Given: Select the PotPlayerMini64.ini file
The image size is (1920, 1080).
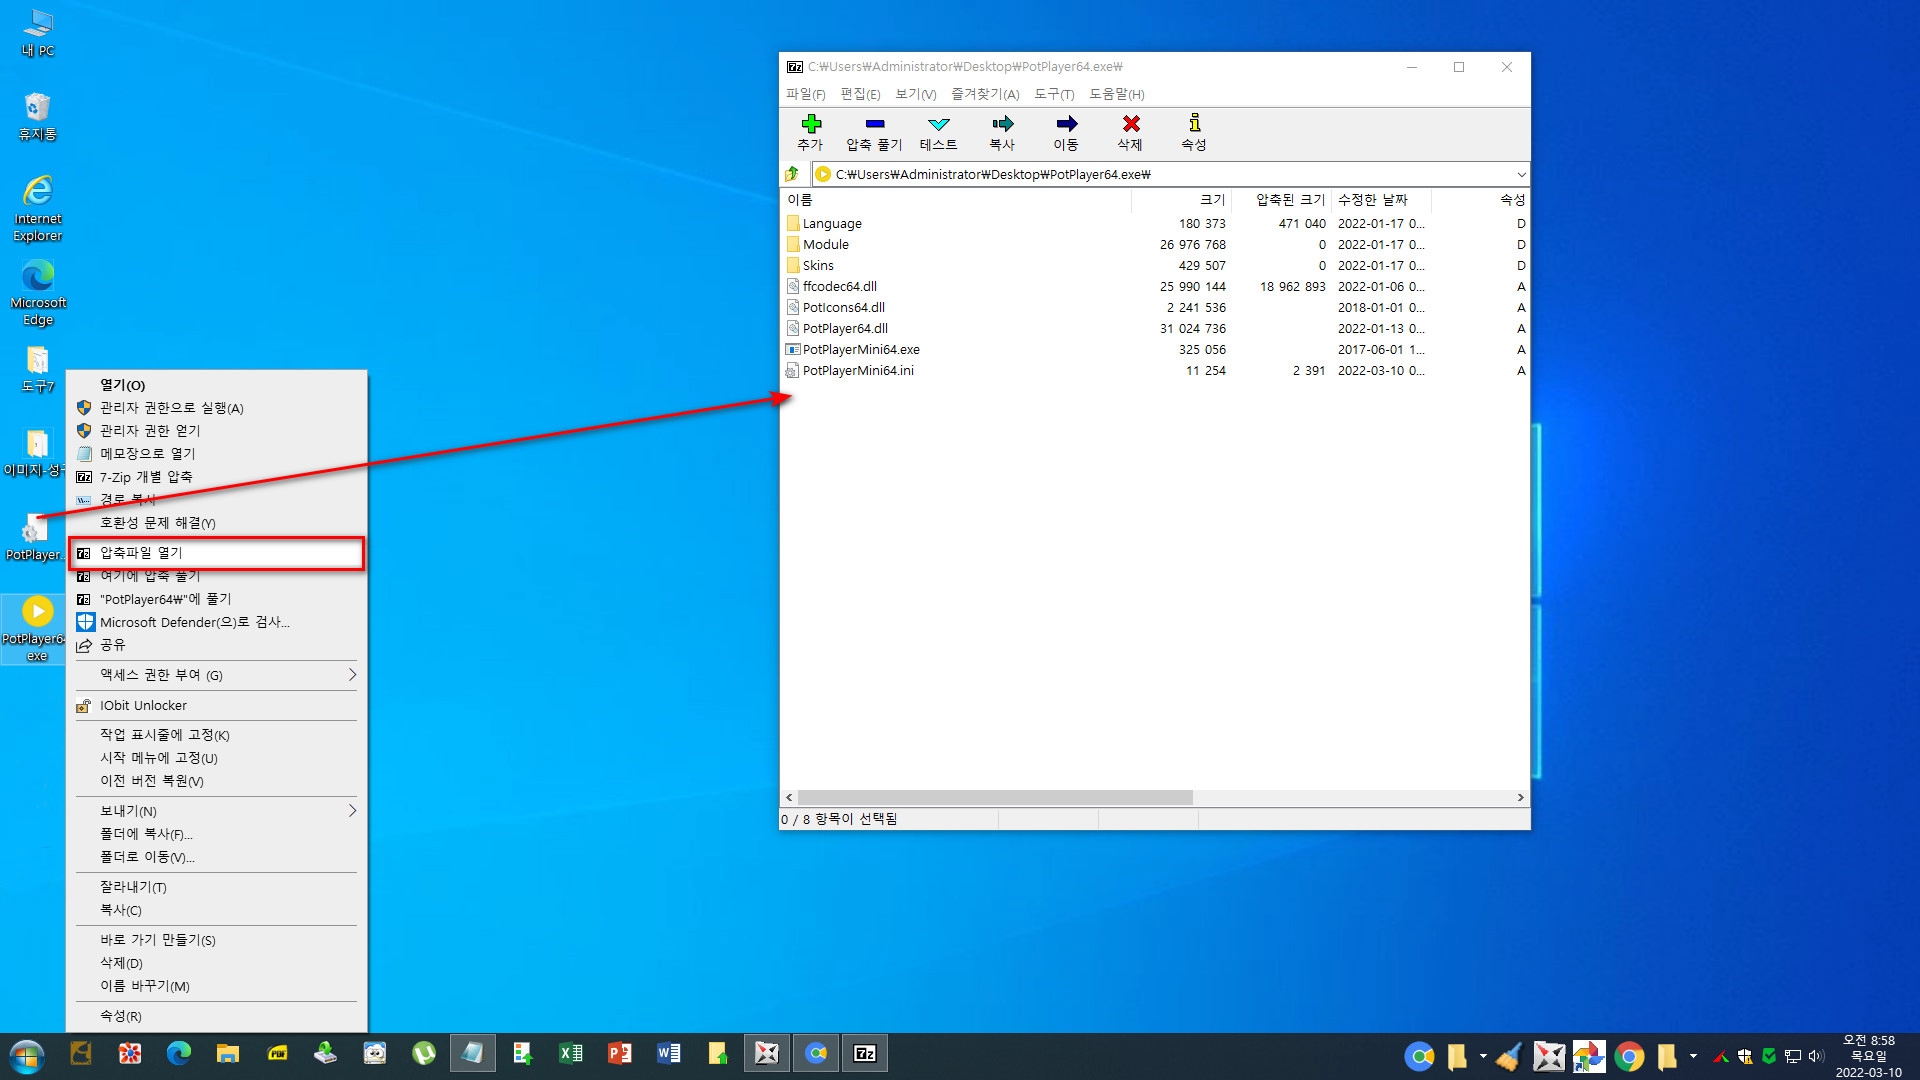Looking at the screenshot, I should 1155,370.
